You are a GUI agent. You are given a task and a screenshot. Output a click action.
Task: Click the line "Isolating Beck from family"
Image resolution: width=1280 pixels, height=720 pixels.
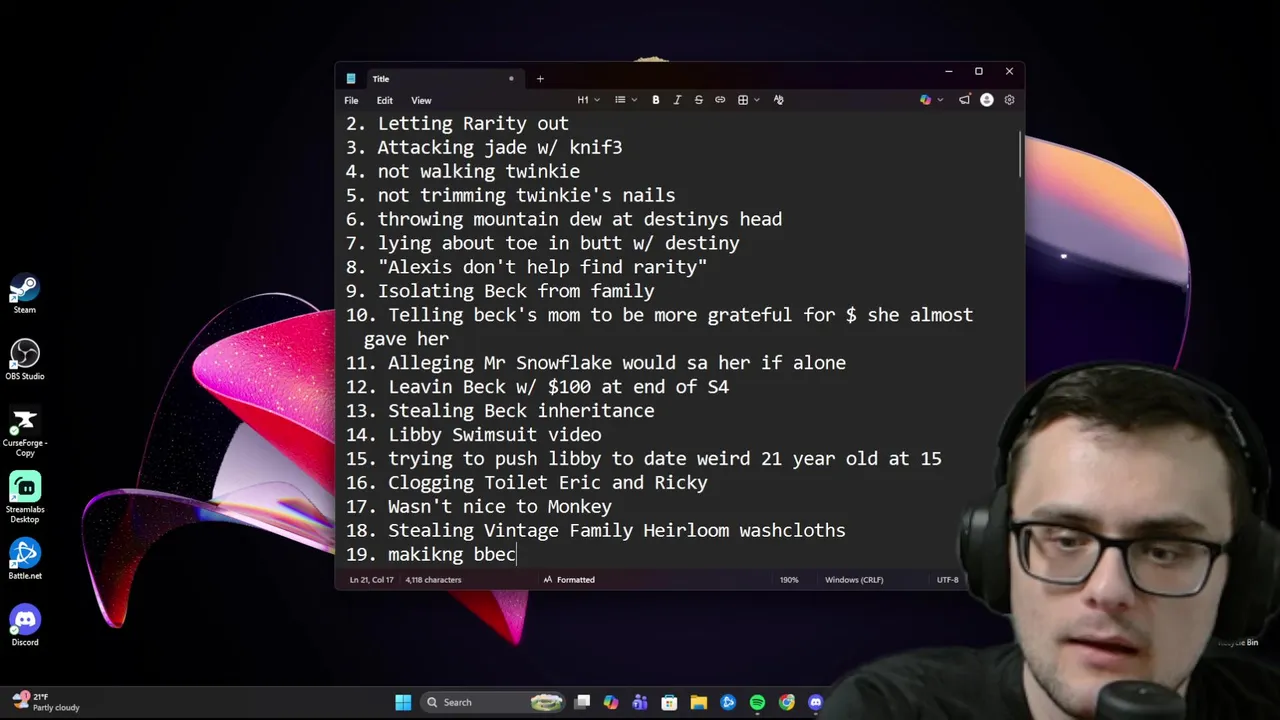click(516, 292)
